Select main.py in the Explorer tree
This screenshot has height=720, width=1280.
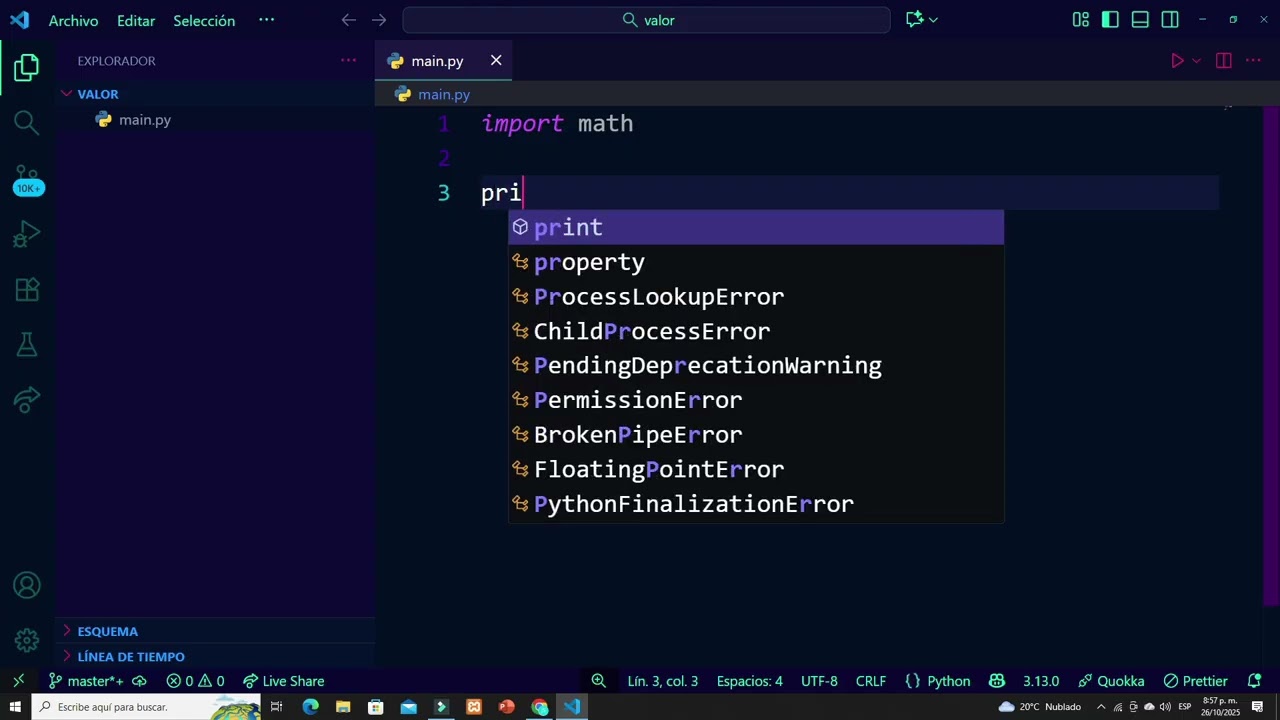tap(215, 120)
